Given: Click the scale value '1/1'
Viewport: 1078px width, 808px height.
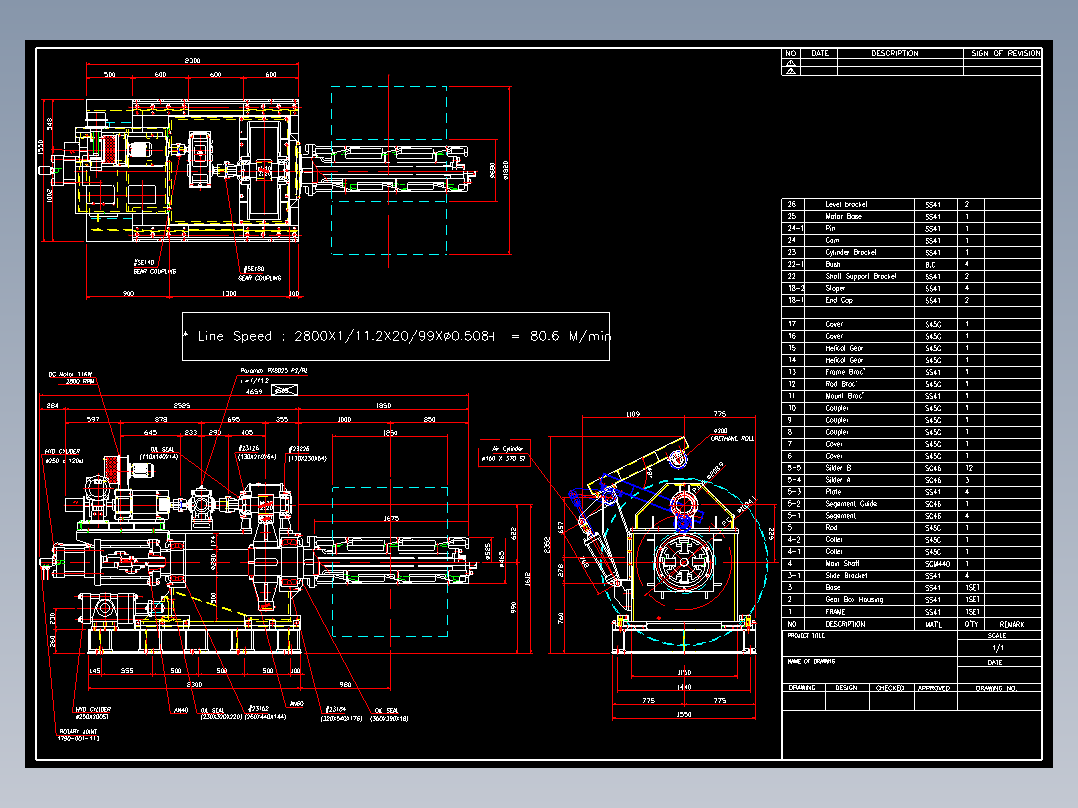Looking at the screenshot, I should 998,648.
